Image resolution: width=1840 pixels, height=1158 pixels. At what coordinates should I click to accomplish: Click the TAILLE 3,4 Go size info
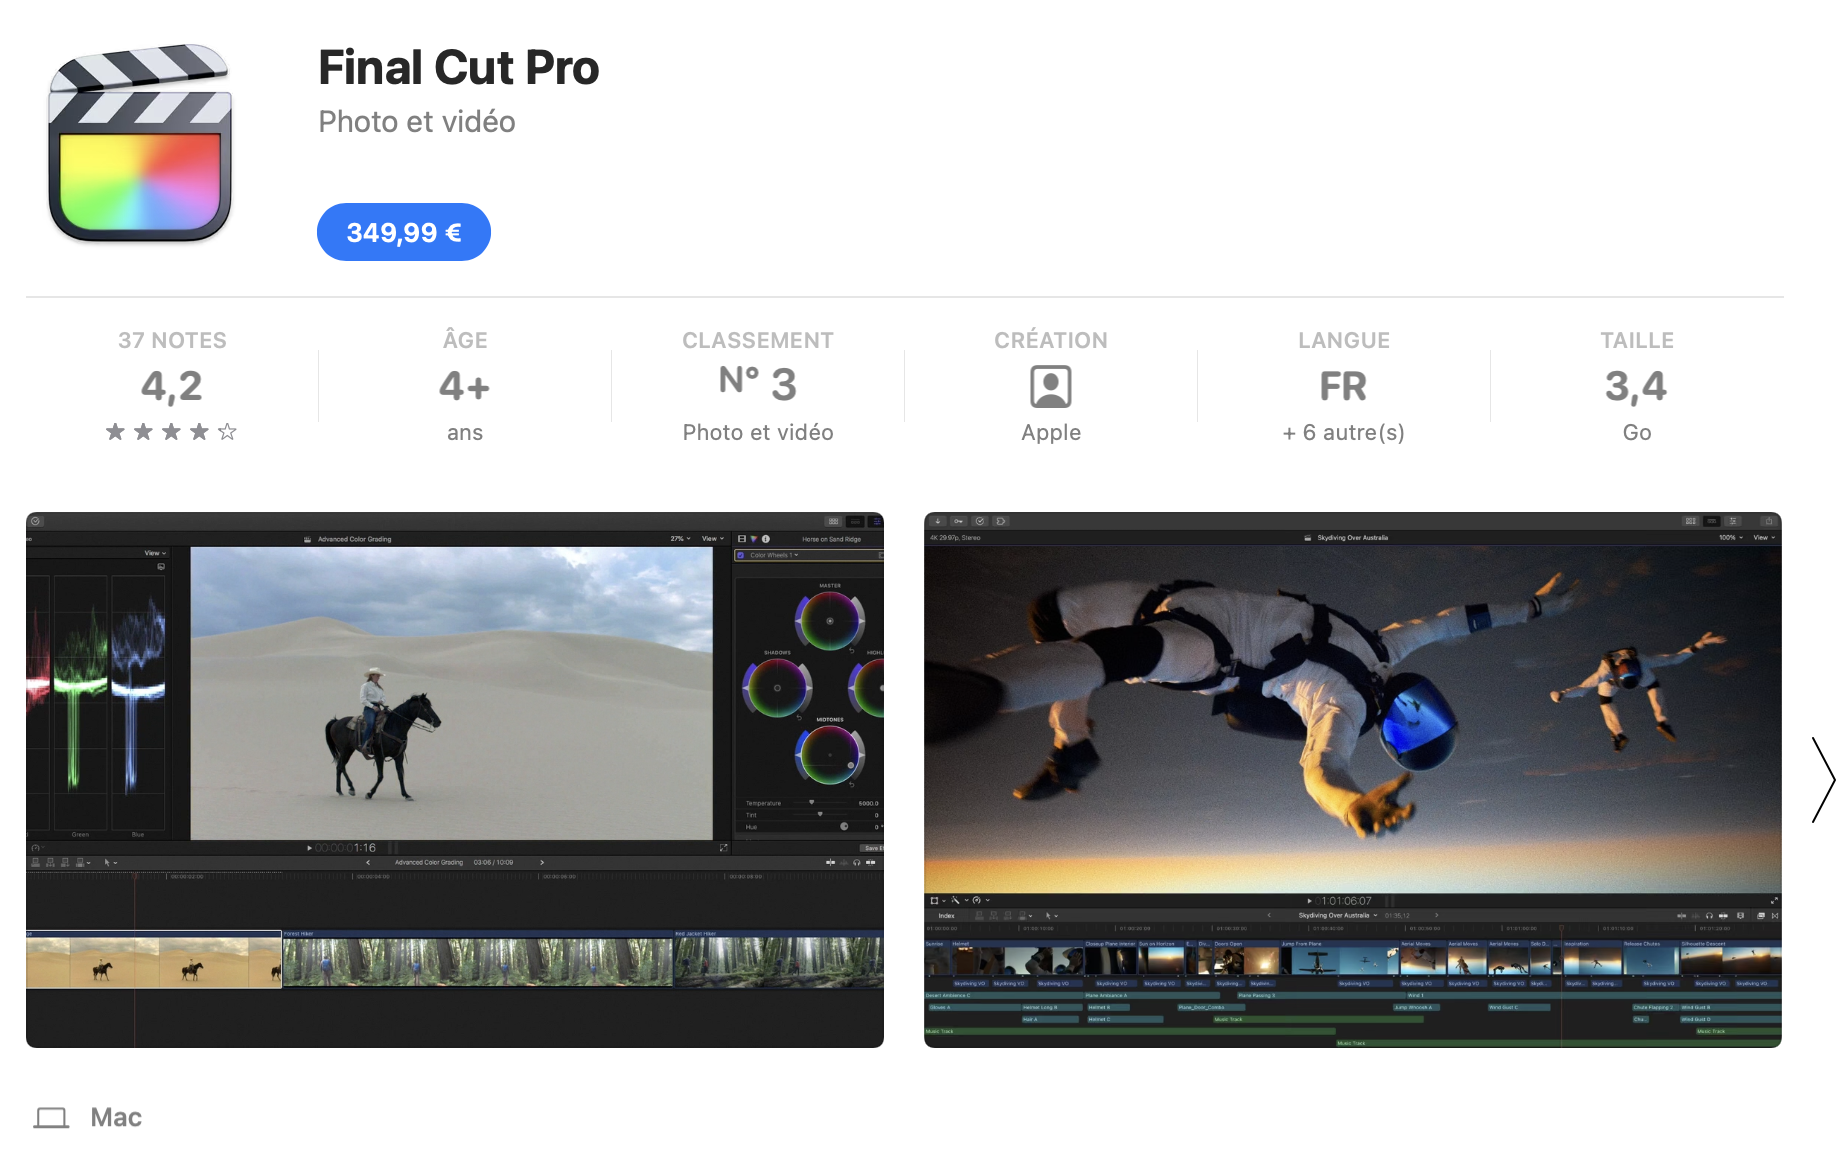coord(1637,386)
